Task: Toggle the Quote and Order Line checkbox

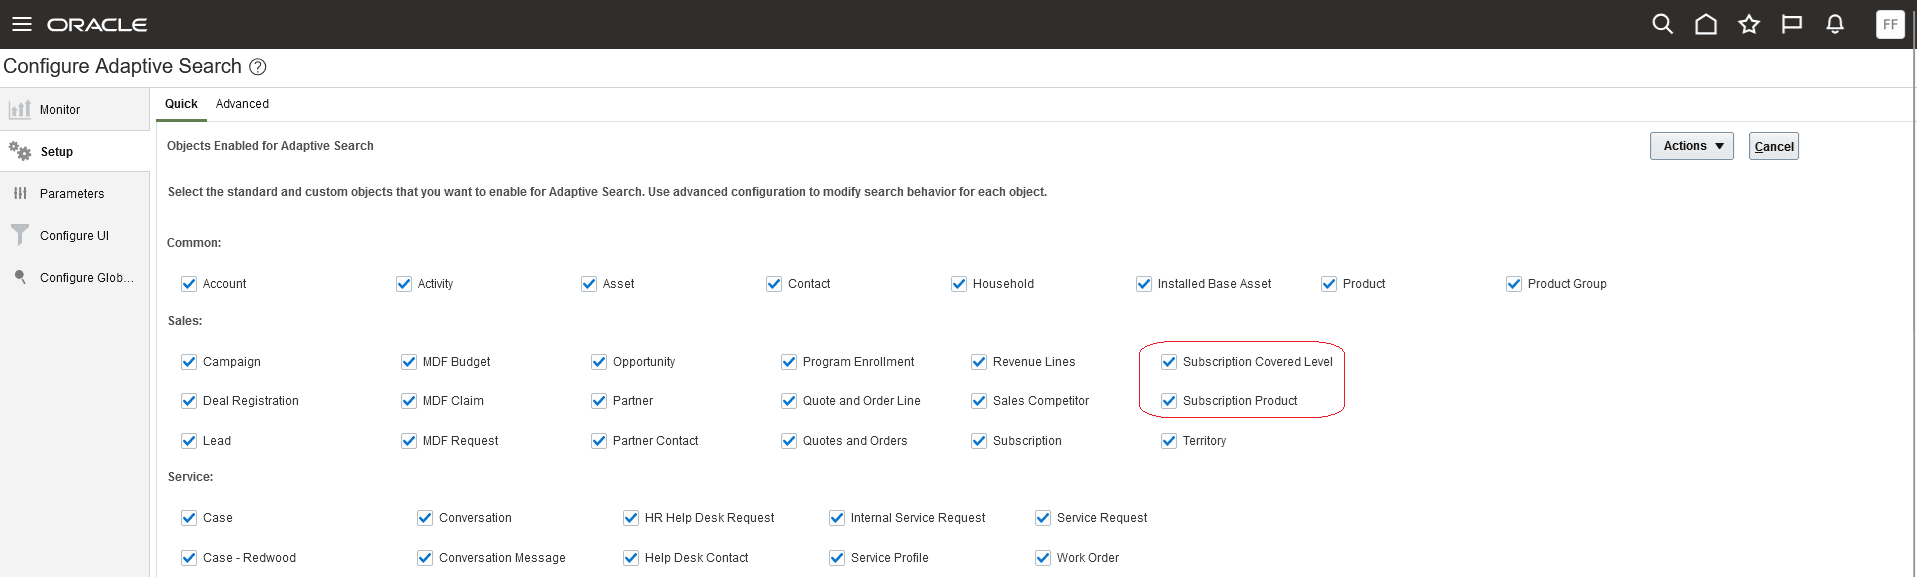Action: tap(789, 401)
